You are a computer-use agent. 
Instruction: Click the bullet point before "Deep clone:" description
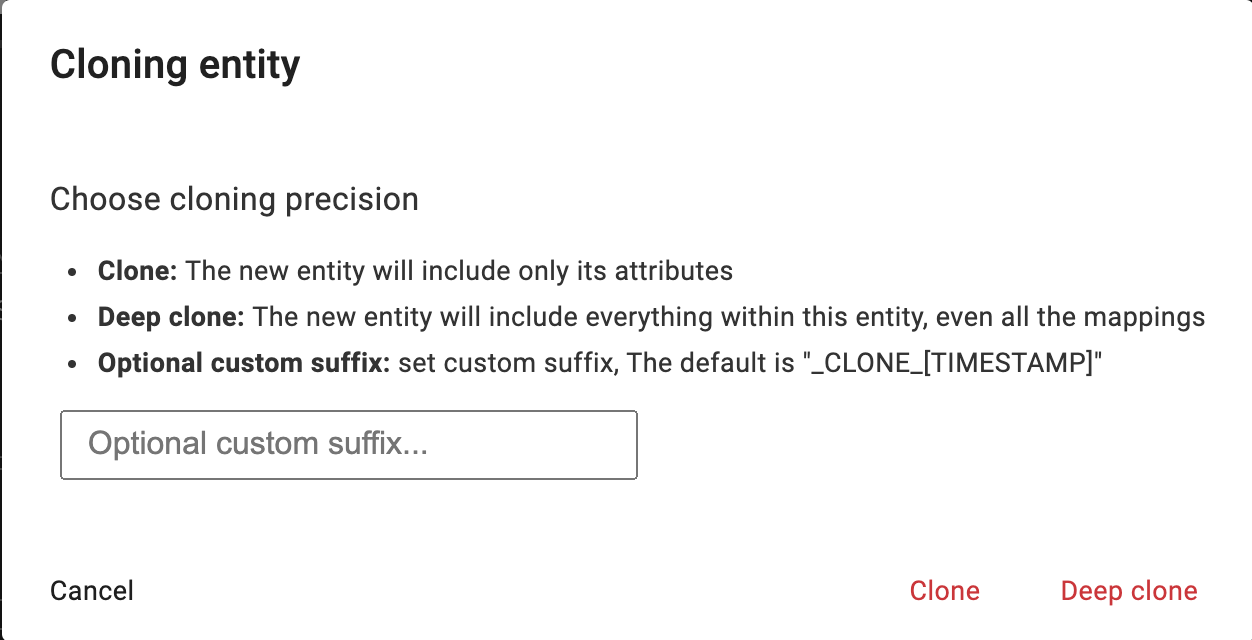coord(71,319)
